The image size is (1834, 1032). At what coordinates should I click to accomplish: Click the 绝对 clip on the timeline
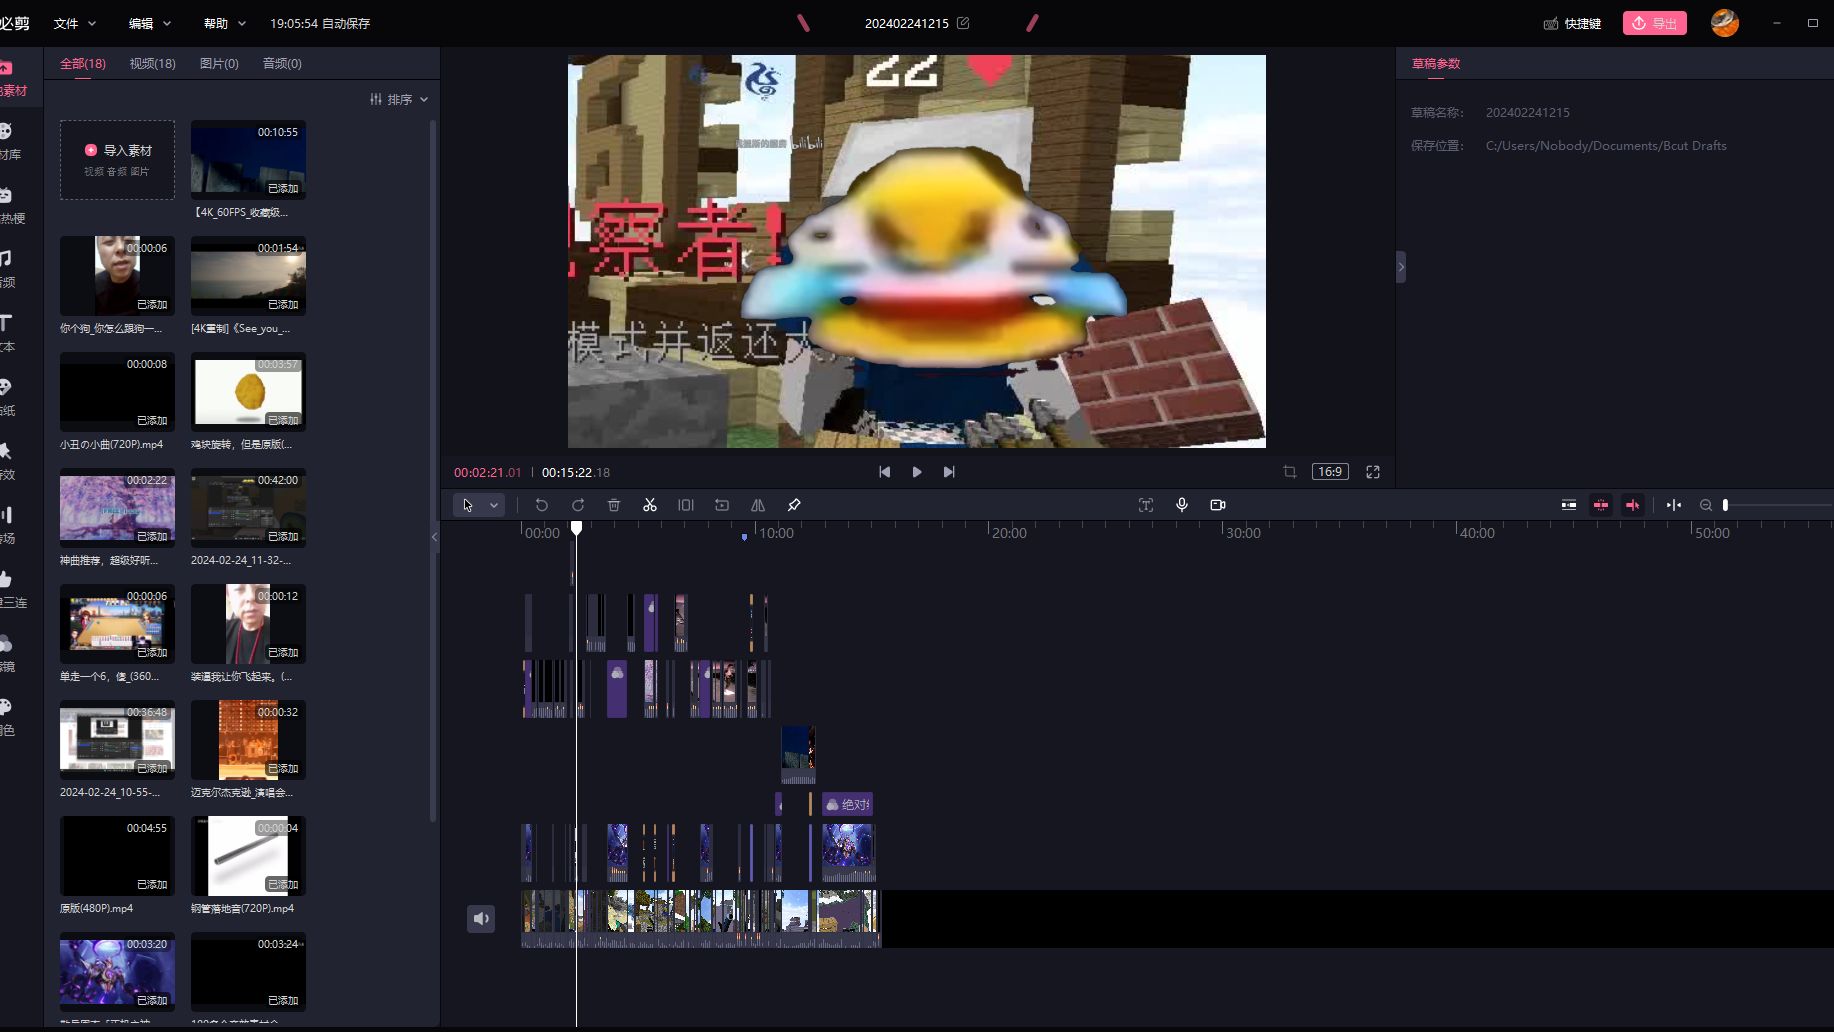tap(847, 804)
